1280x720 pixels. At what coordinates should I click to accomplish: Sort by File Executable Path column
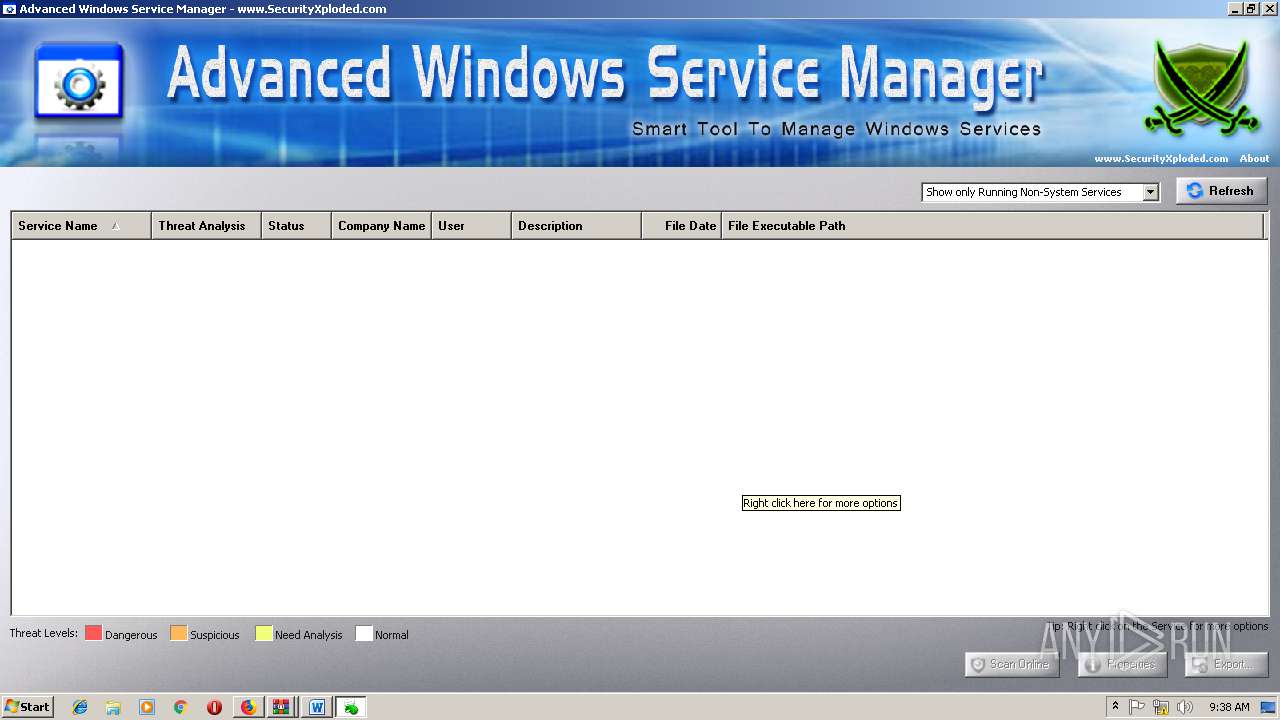coord(992,226)
